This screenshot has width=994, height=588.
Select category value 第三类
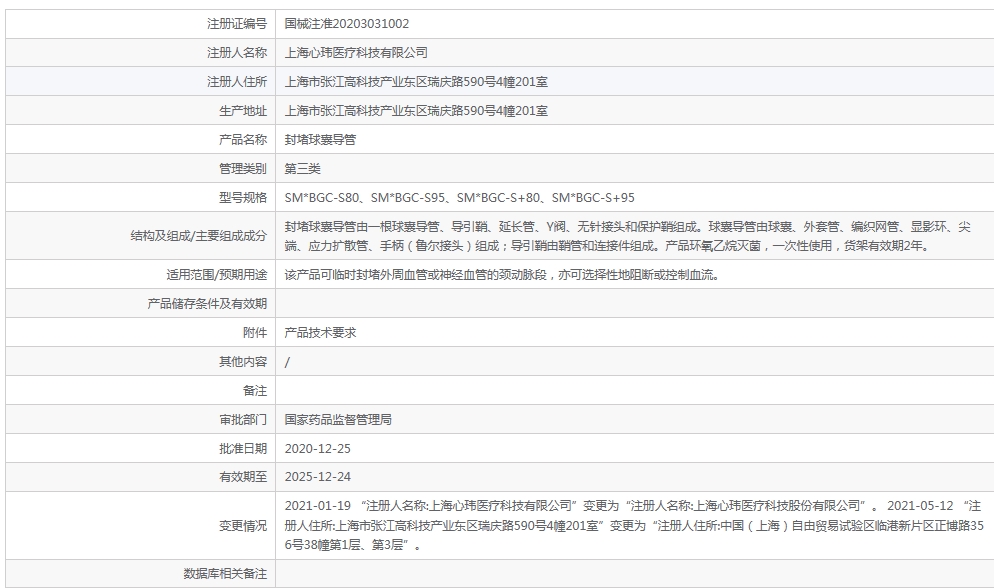click(302, 169)
